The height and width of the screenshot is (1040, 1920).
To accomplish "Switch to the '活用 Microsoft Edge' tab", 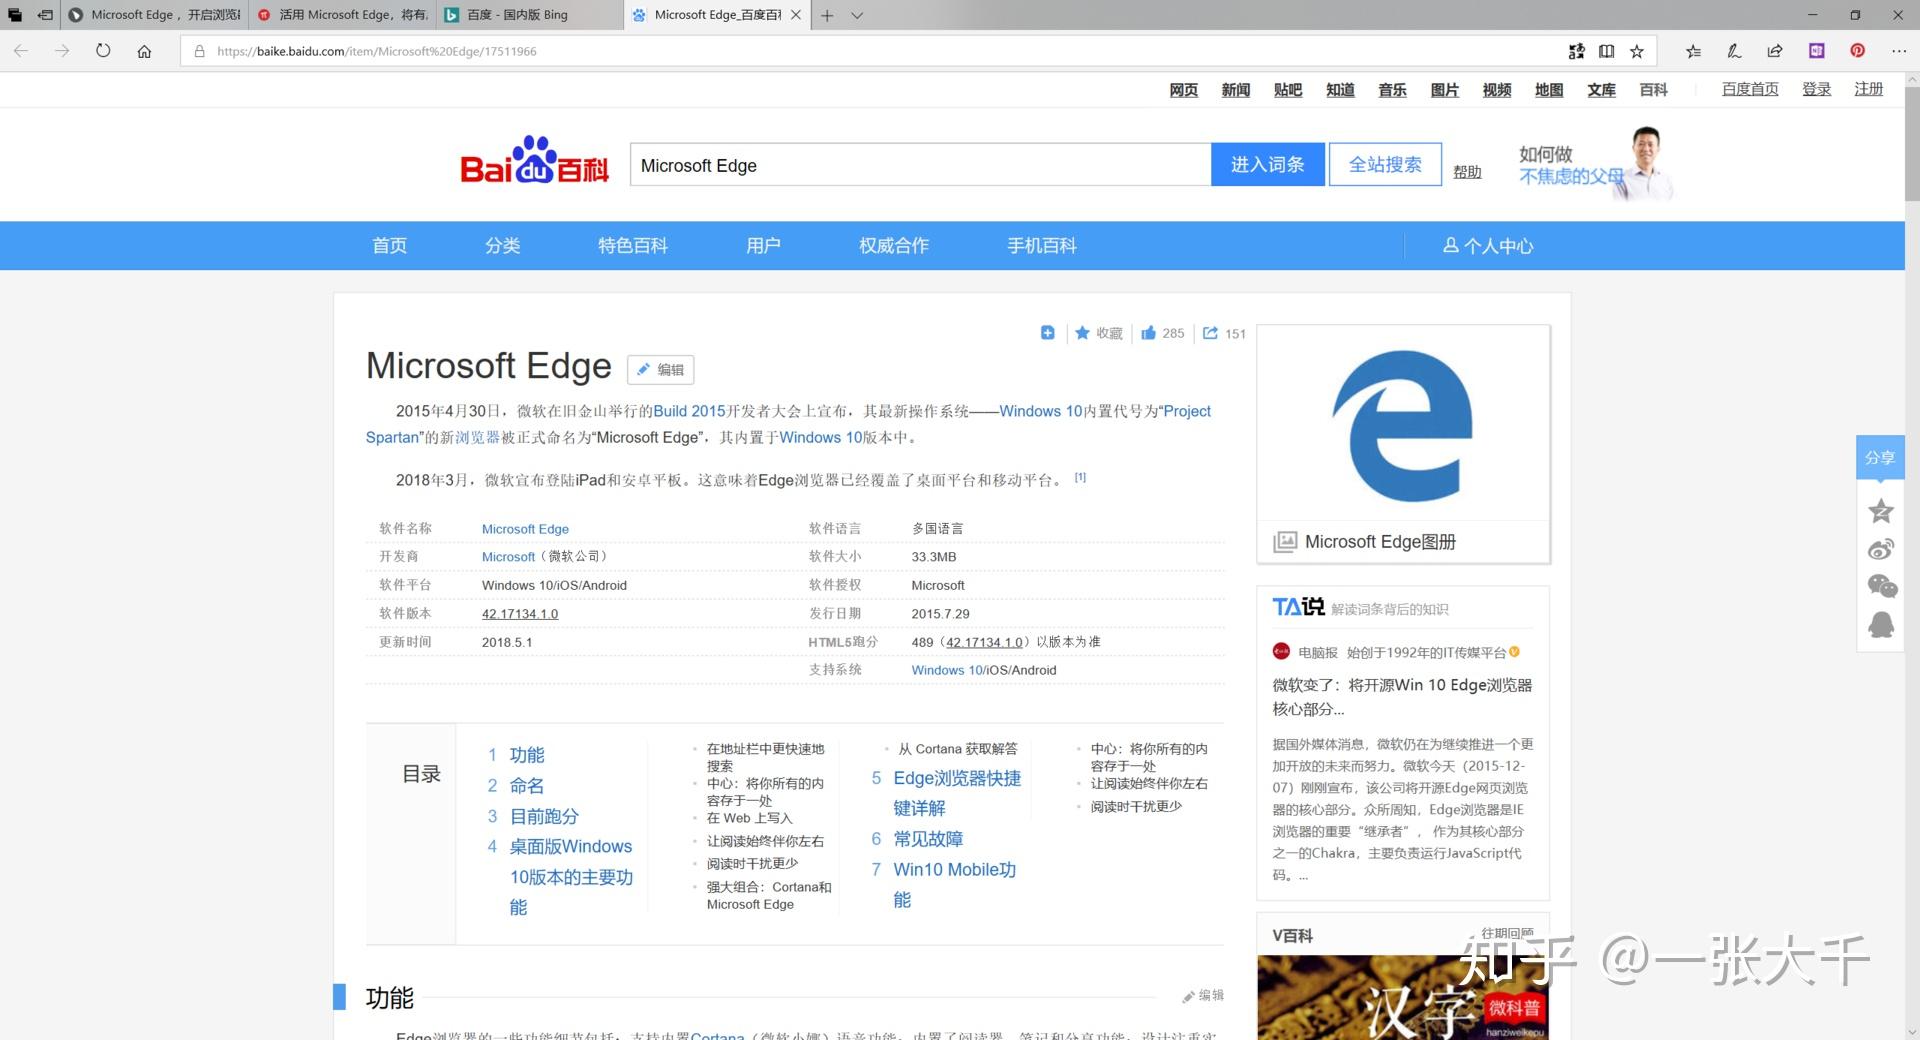I will (x=342, y=15).
